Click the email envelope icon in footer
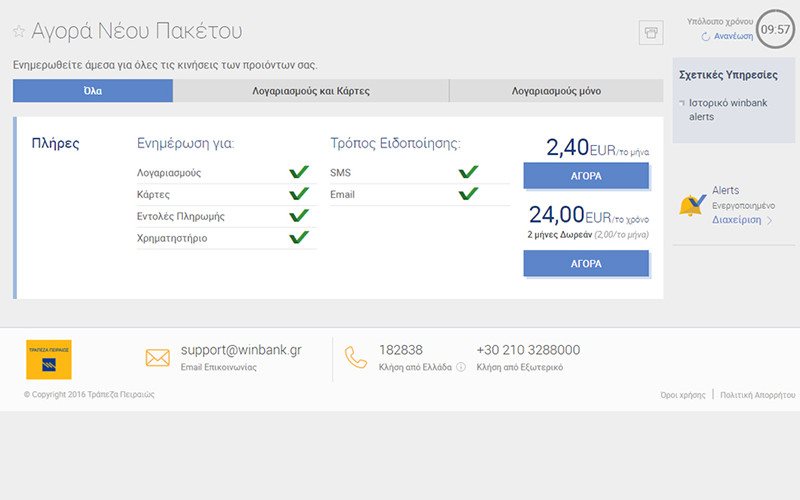This screenshot has height=500, width=800. (x=158, y=358)
